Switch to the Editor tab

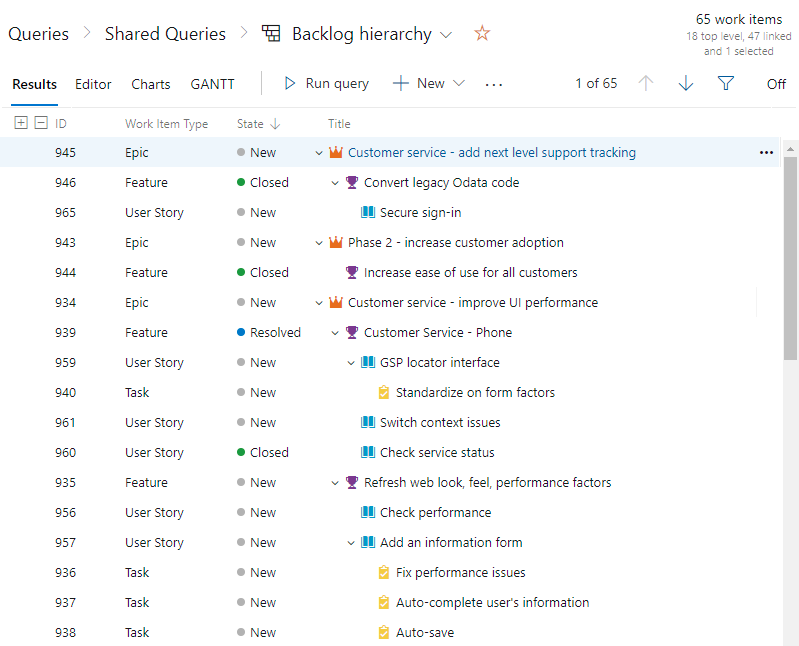[93, 84]
